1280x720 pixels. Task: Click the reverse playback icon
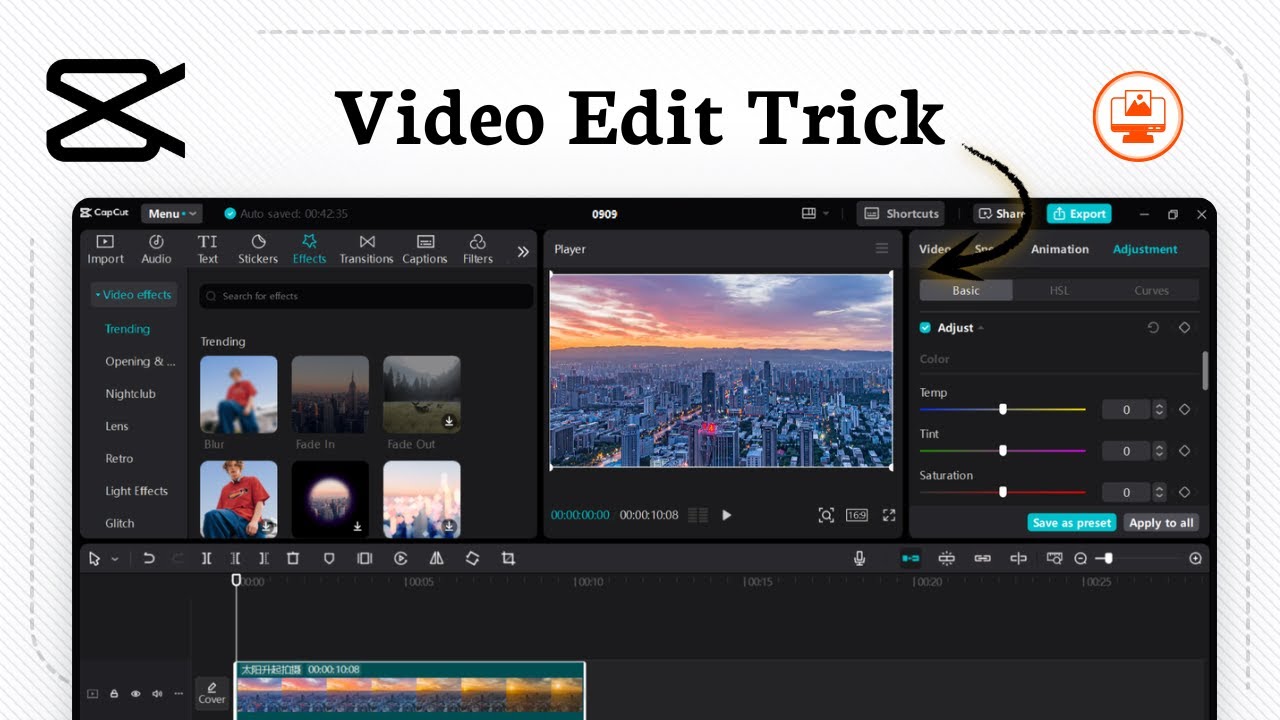click(x=401, y=558)
